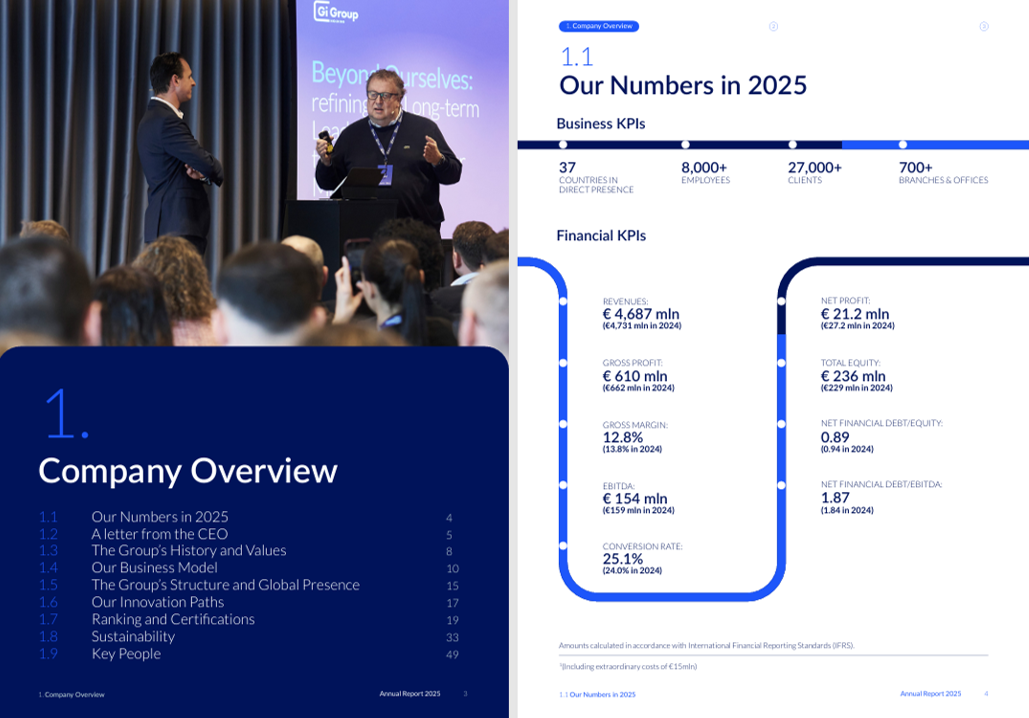Click the Gi Group logo on presentation screen

tap(336, 12)
